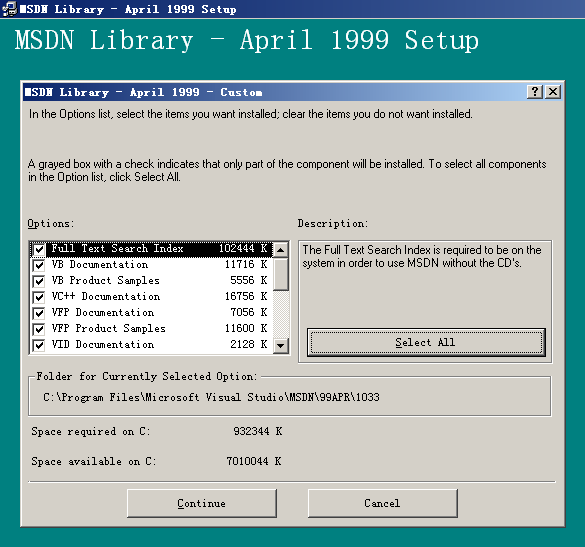Viewport: 585px width, 547px height.
Task: Click the options list scroll down arrow
Action: (x=281, y=346)
